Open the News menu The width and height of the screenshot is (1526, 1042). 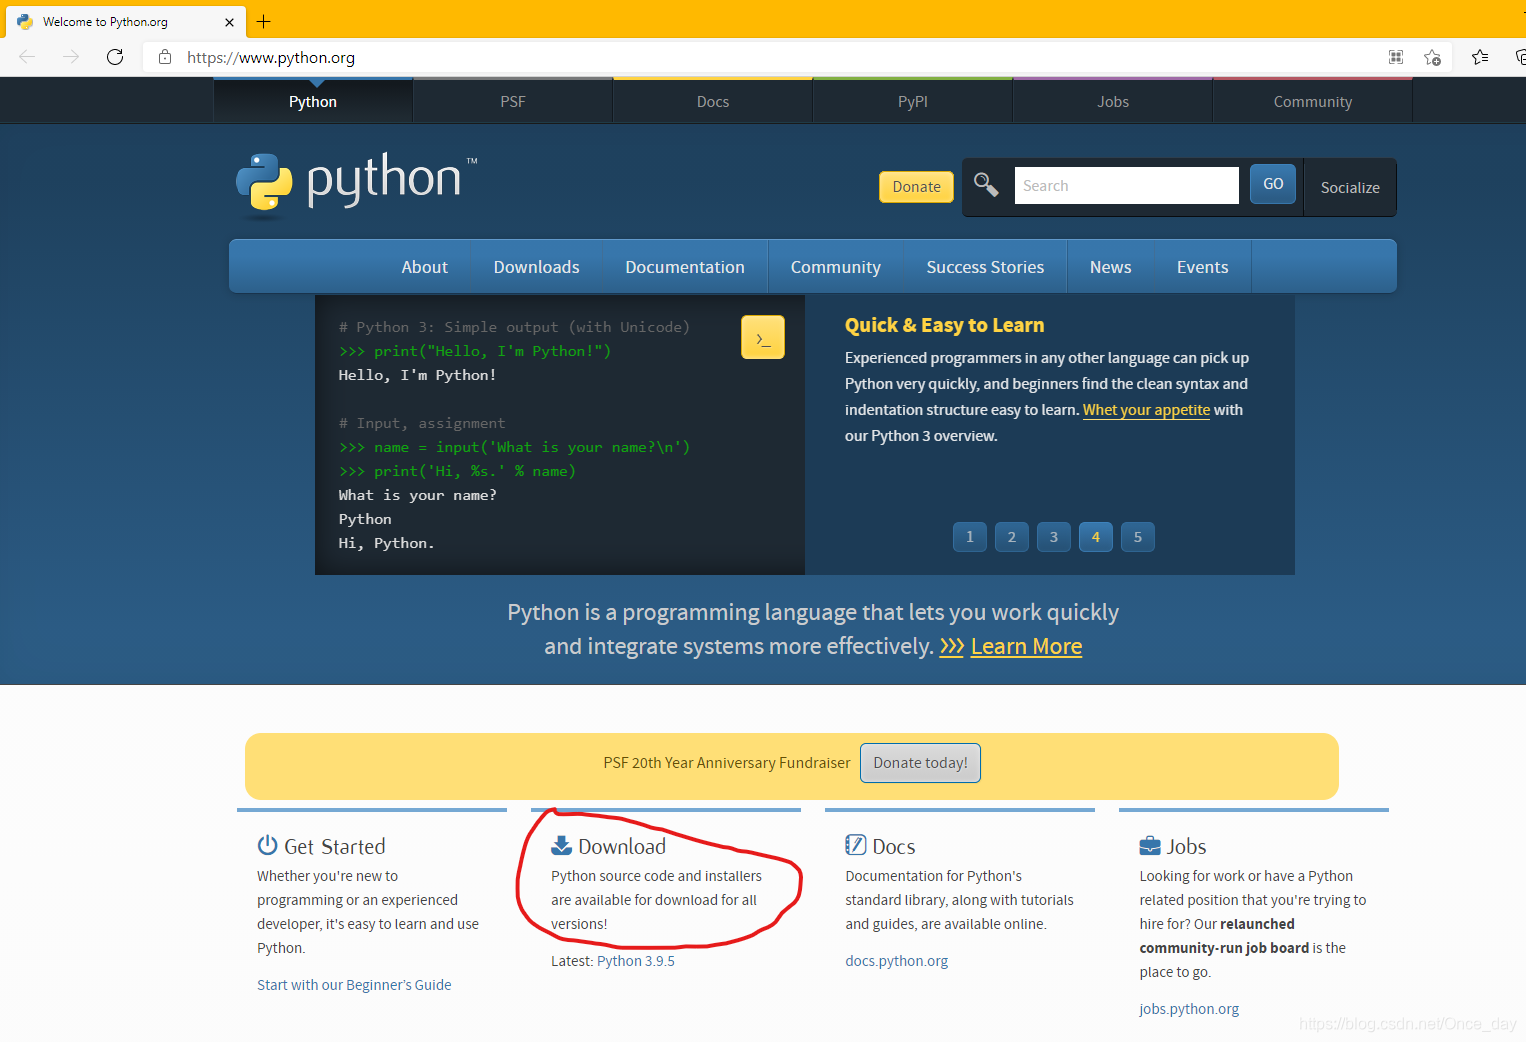pyautogui.click(x=1111, y=267)
